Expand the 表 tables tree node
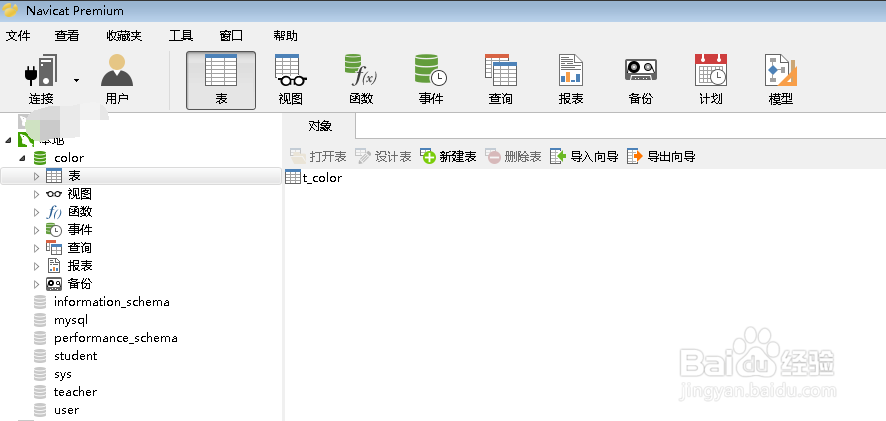Viewport: 886px width, 421px height. pos(37,176)
